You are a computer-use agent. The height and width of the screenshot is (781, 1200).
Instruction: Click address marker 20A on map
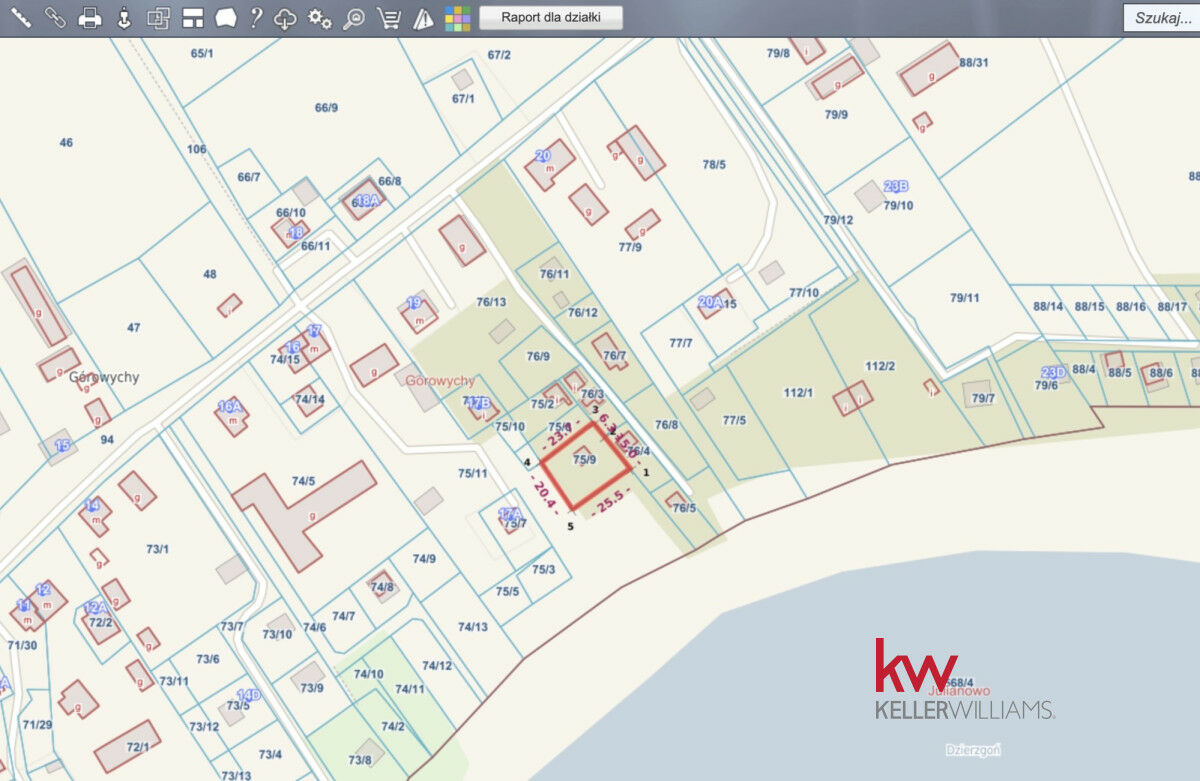pyautogui.click(x=710, y=302)
